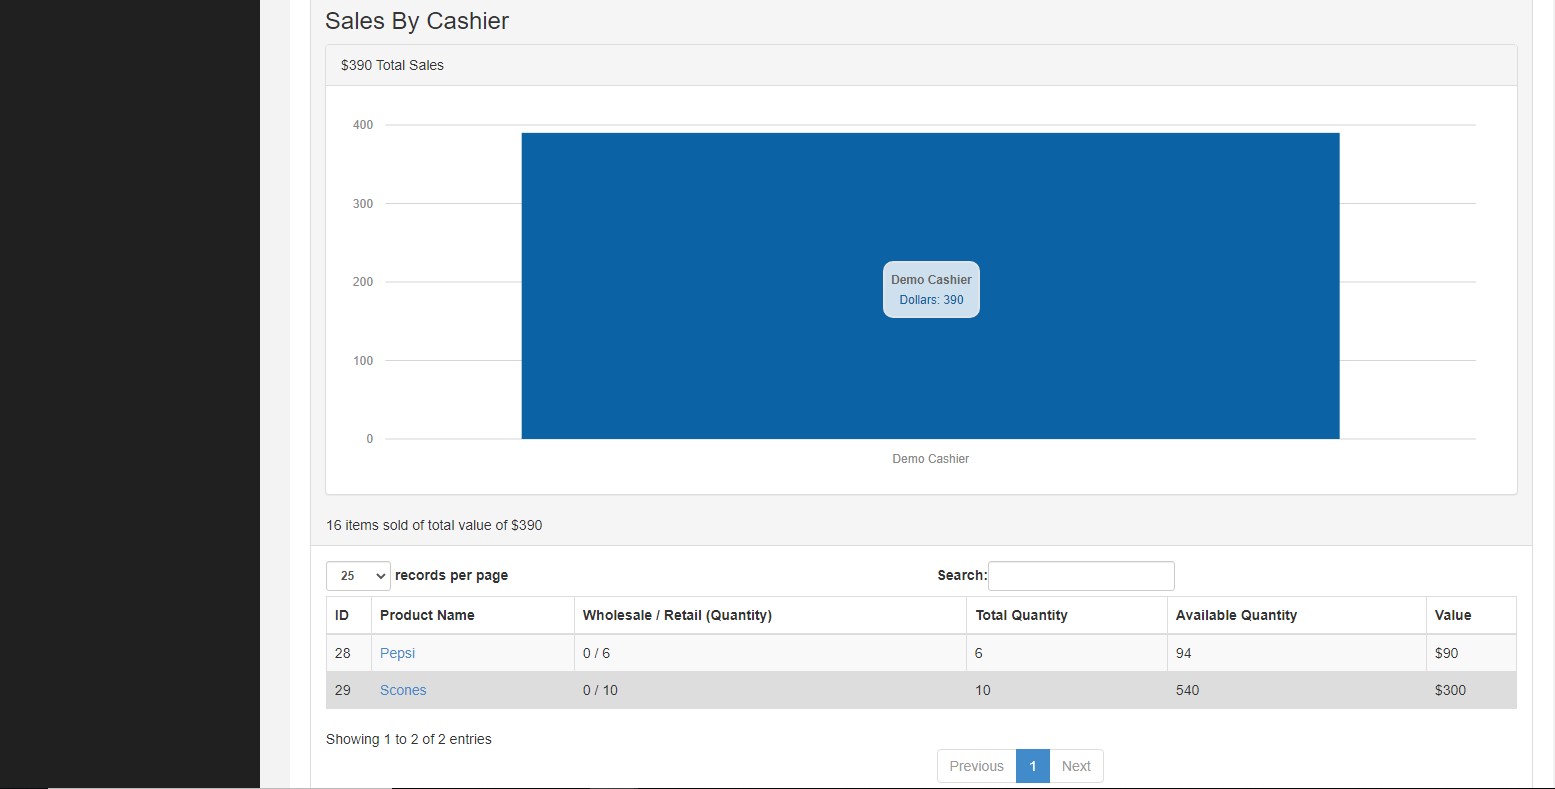
Task: Sort by Wholesale / Retail (Quantity) header
Action: pos(677,615)
